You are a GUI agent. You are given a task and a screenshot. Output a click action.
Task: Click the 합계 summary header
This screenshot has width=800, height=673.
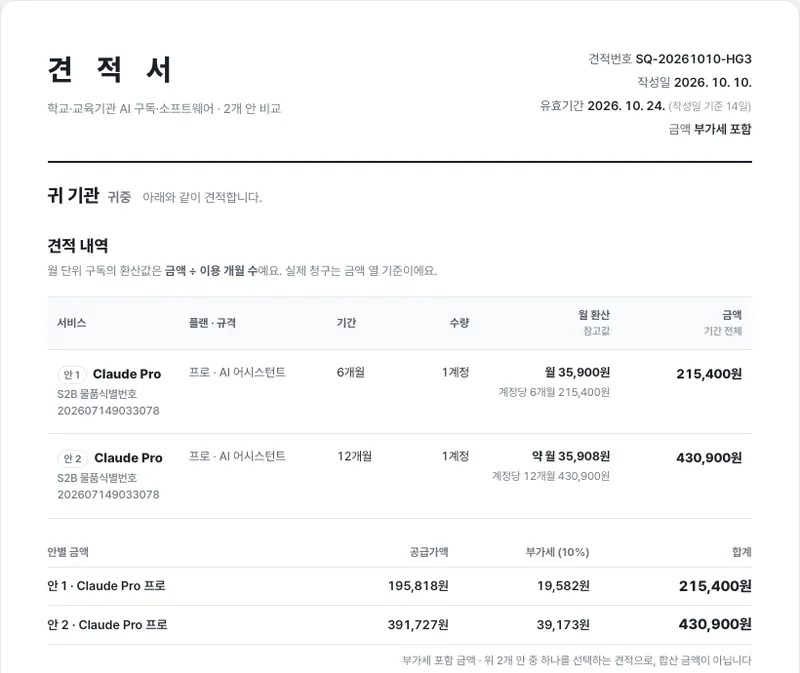click(742, 552)
